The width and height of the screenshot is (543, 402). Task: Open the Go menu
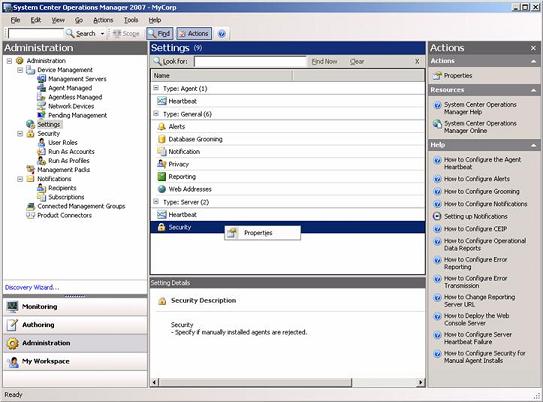[79, 20]
